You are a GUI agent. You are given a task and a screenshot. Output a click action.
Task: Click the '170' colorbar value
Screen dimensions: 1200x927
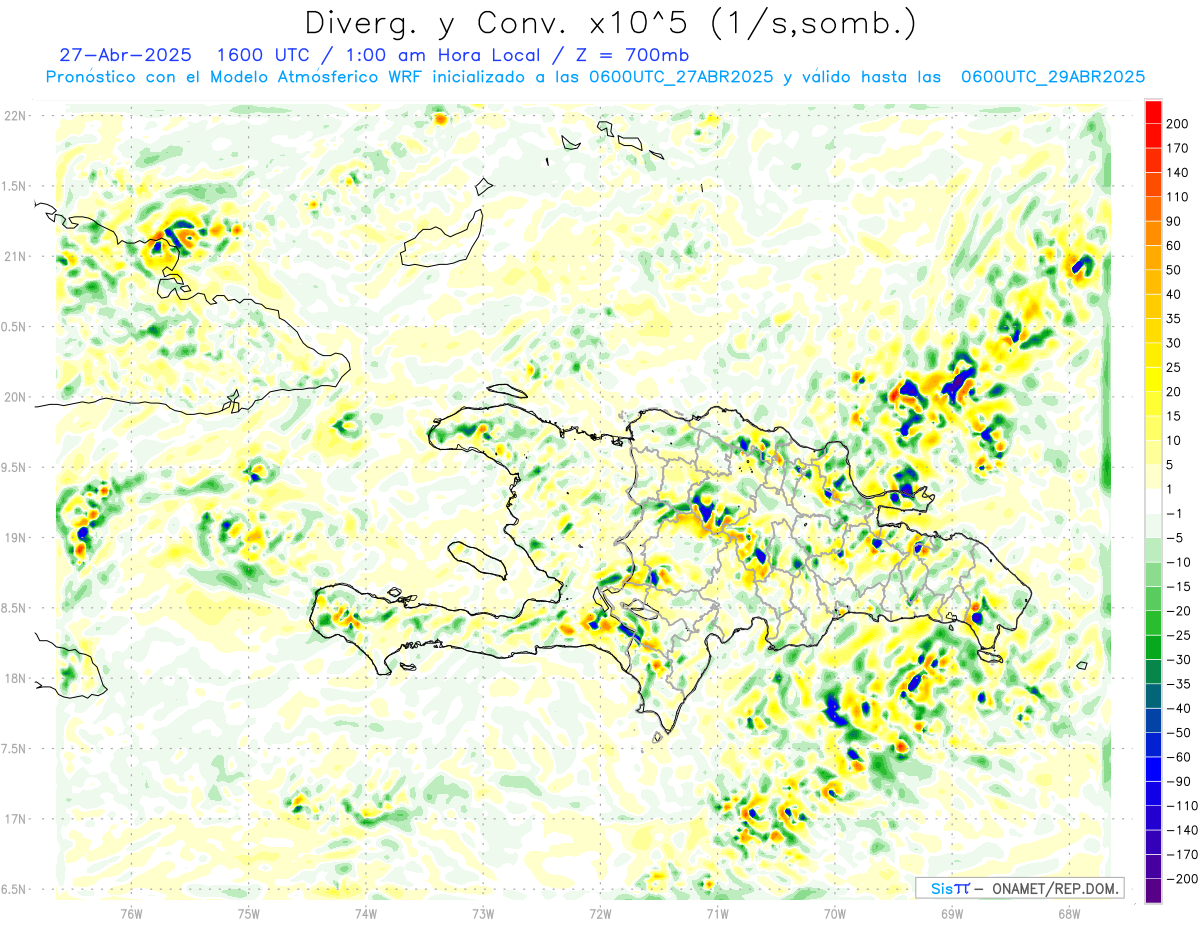pyautogui.click(x=1177, y=148)
